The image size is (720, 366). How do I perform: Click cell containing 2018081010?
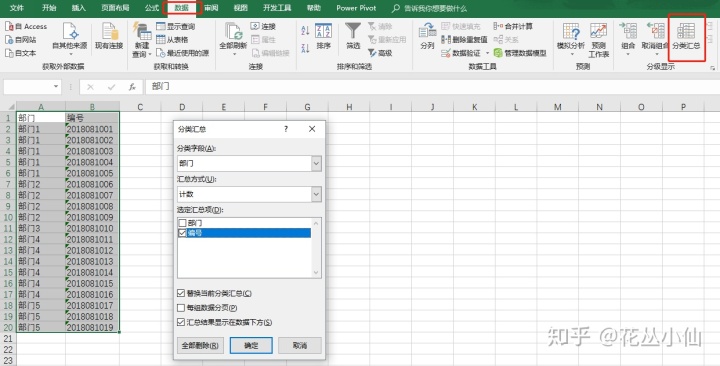[92, 228]
